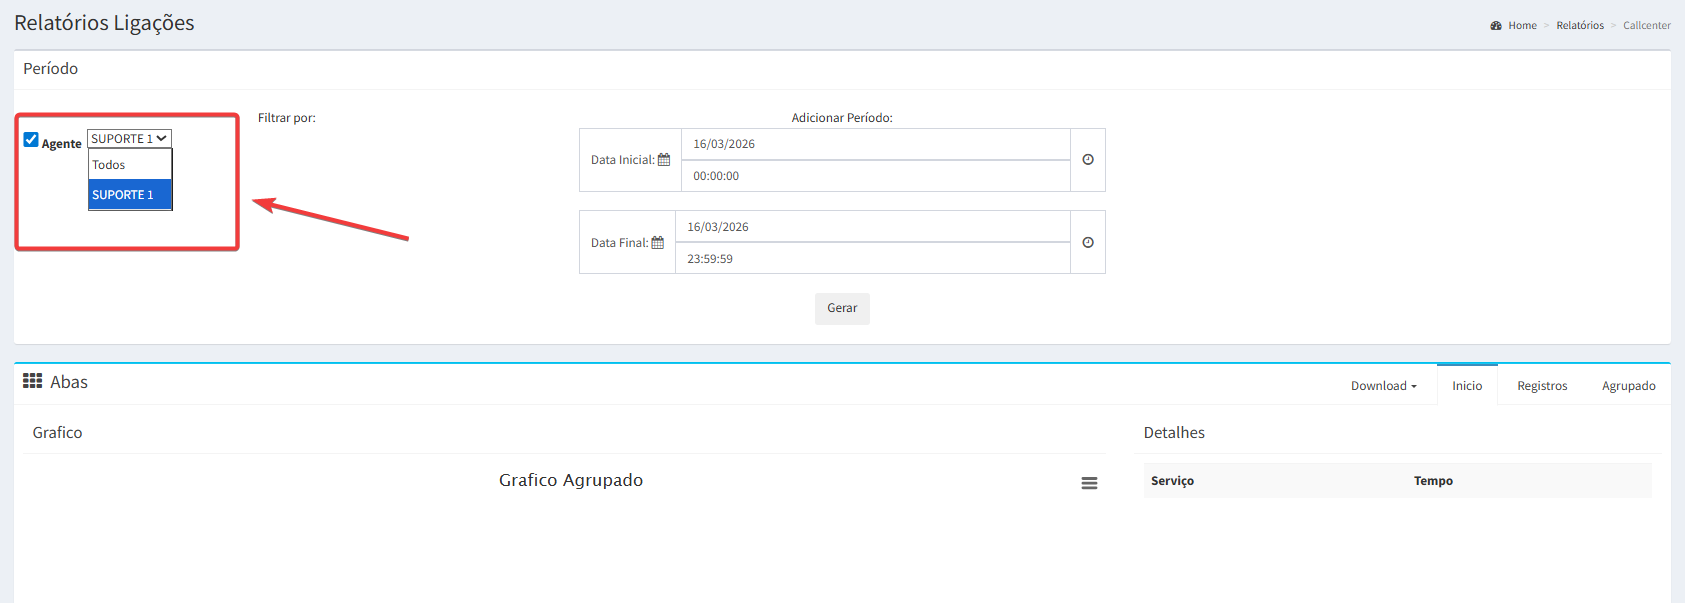1685x603 pixels.
Task: Click the clock icon for Data Final
Action: coord(1088,243)
